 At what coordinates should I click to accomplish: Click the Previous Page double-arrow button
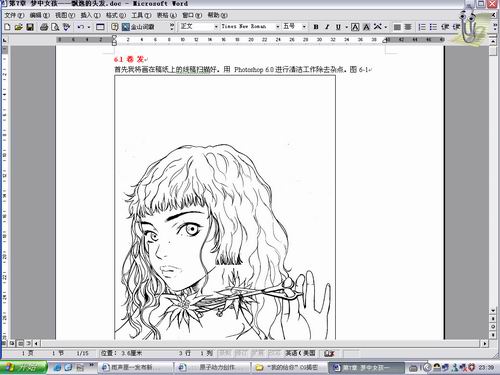(x=493, y=319)
